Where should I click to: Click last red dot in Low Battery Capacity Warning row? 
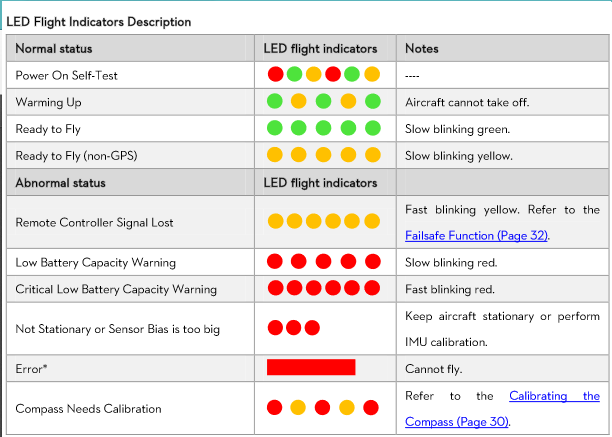(x=372, y=262)
